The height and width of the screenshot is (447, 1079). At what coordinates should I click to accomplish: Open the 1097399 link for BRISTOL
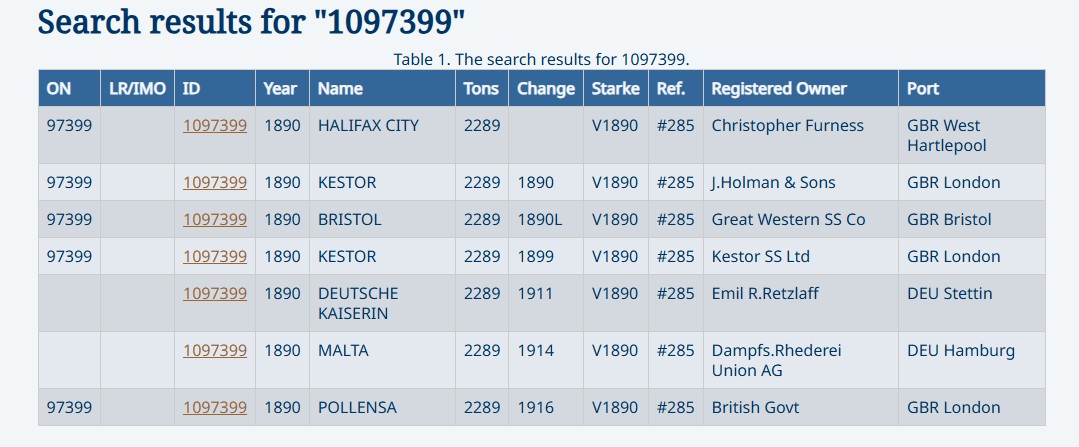point(214,220)
